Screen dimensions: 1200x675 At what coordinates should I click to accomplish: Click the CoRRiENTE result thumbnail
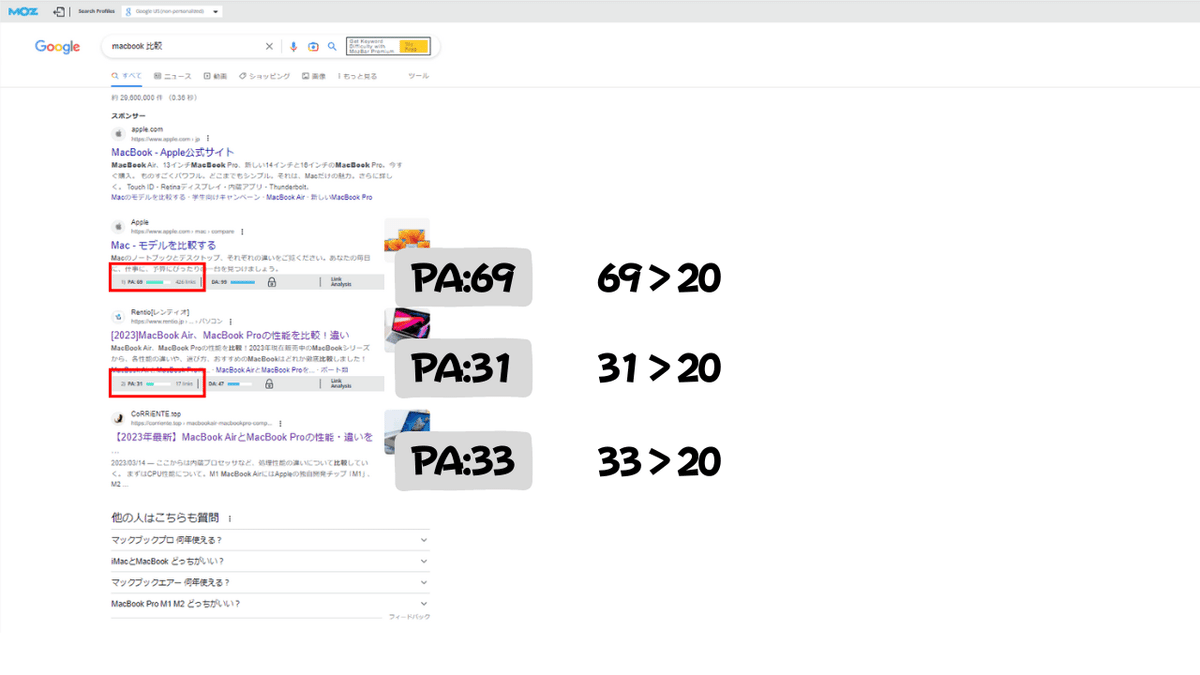407,431
